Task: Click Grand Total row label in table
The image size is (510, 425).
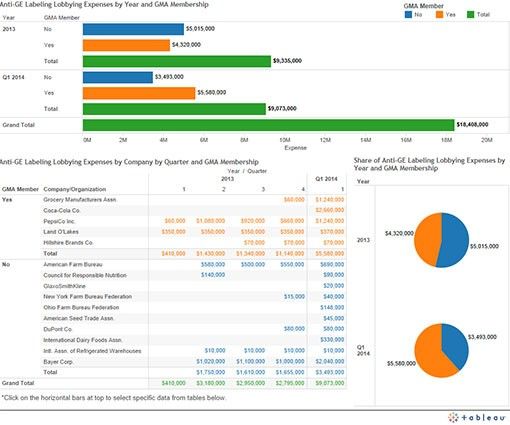Action: [x=18, y=383]
